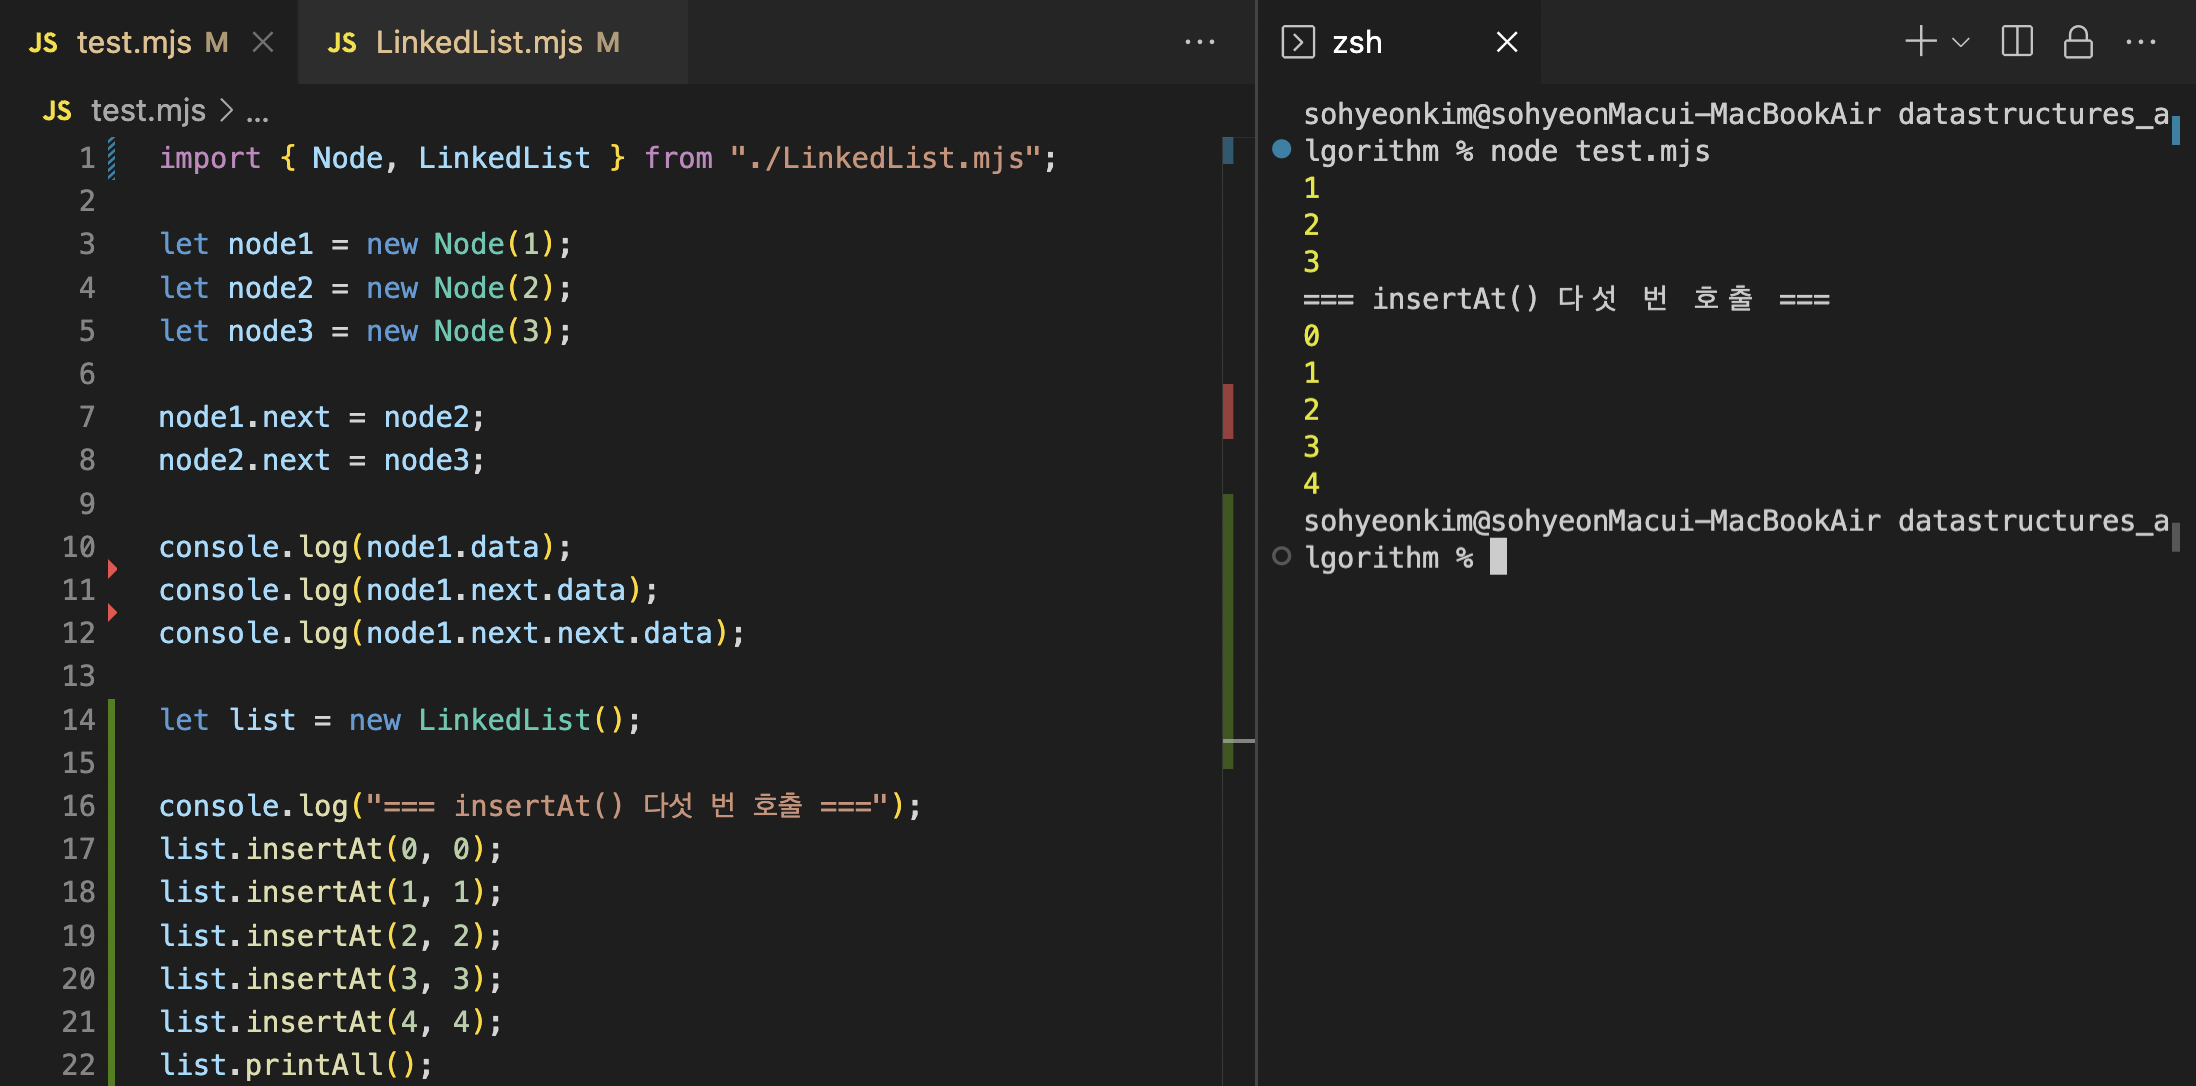Open editor more actions ellipsis menu

click(1199, 42)
